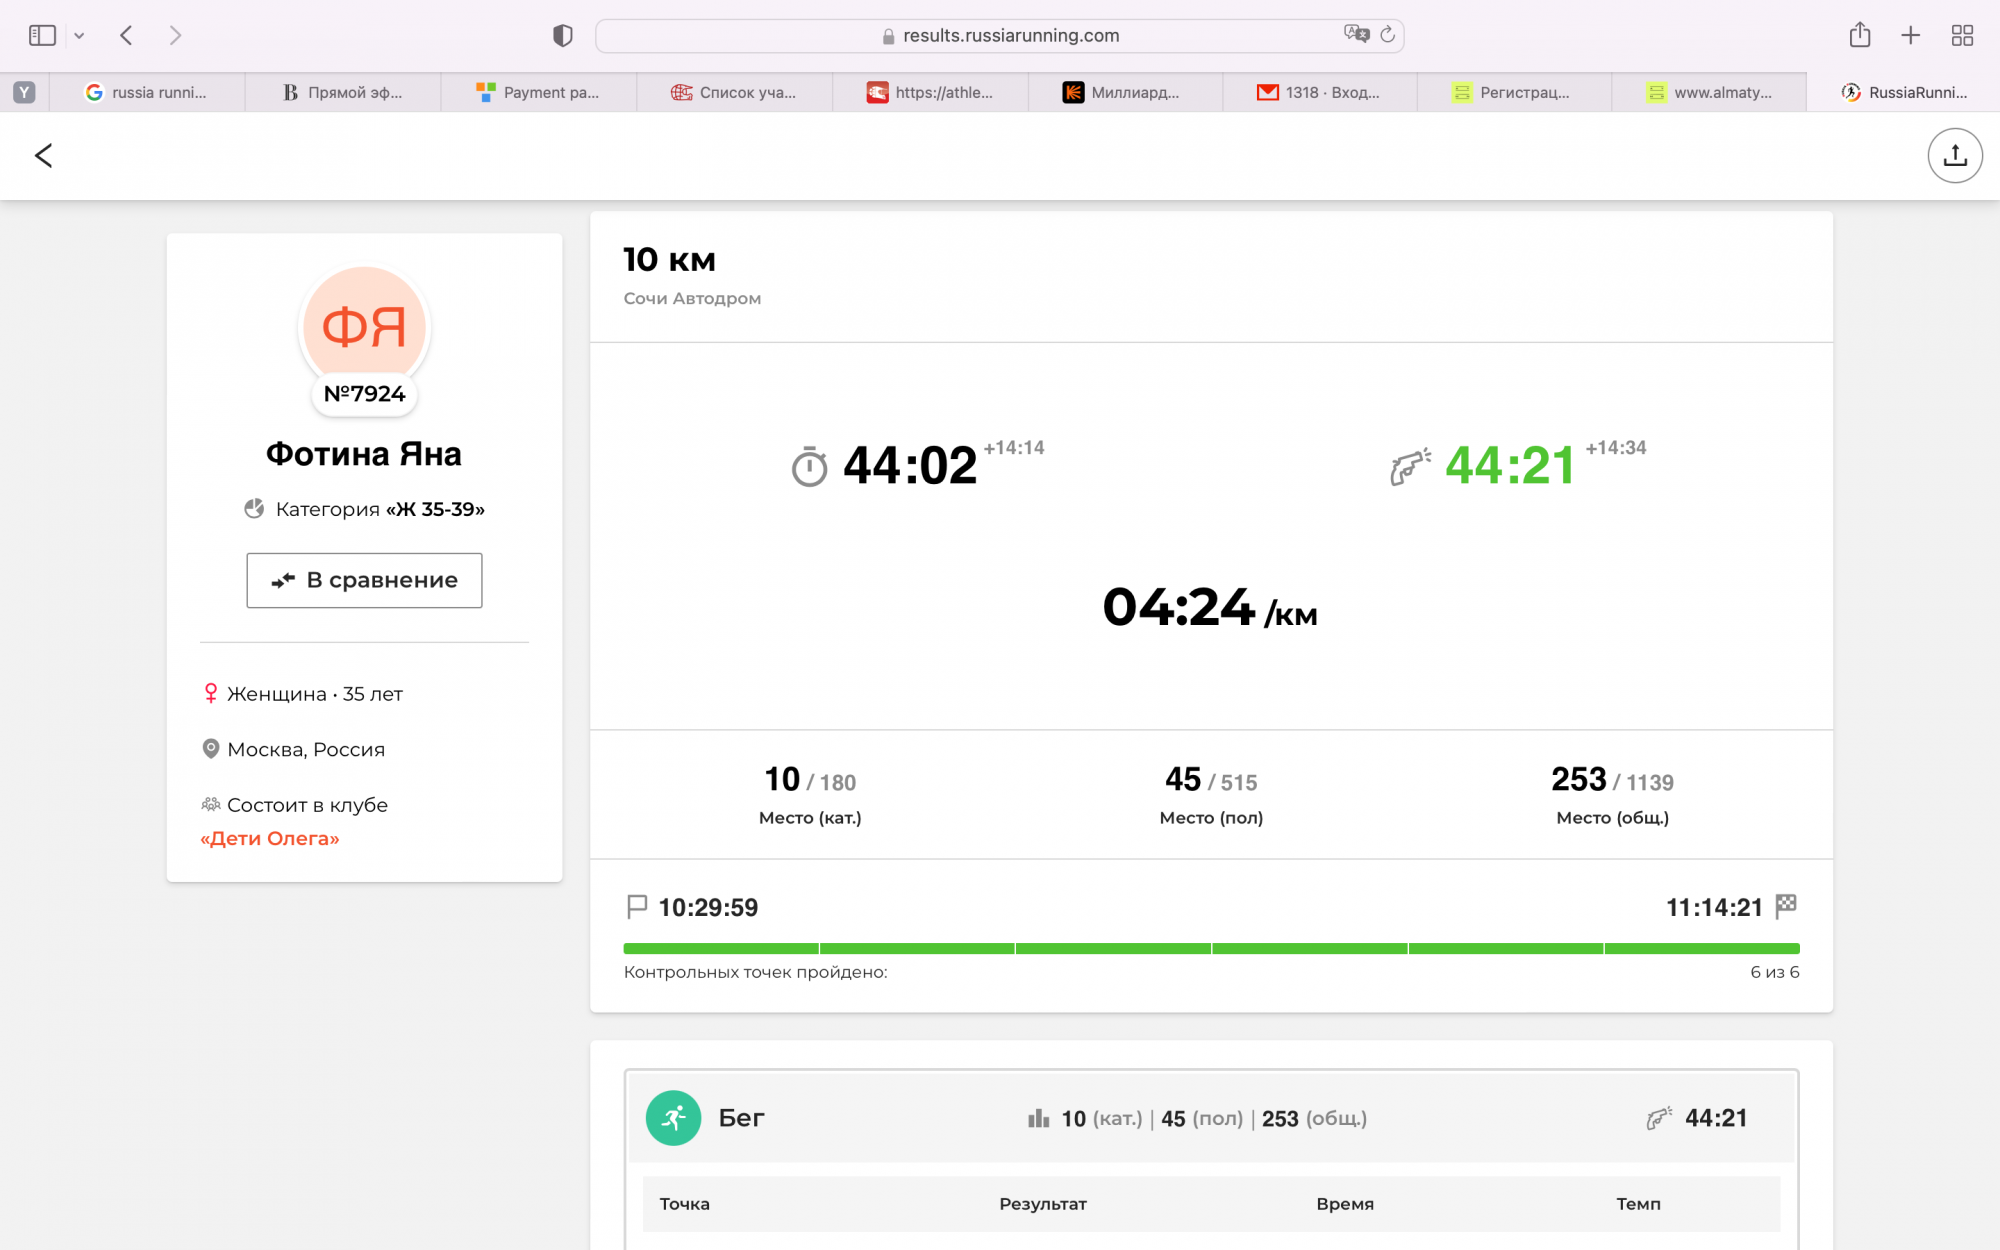Click the green running Бег icon
2000x1250 pixels.
pos(673,1117)
